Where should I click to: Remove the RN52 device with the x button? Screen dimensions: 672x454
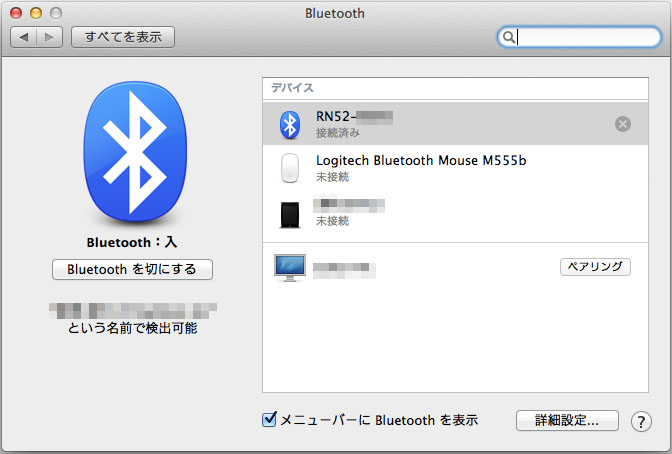tap(622, 124)
